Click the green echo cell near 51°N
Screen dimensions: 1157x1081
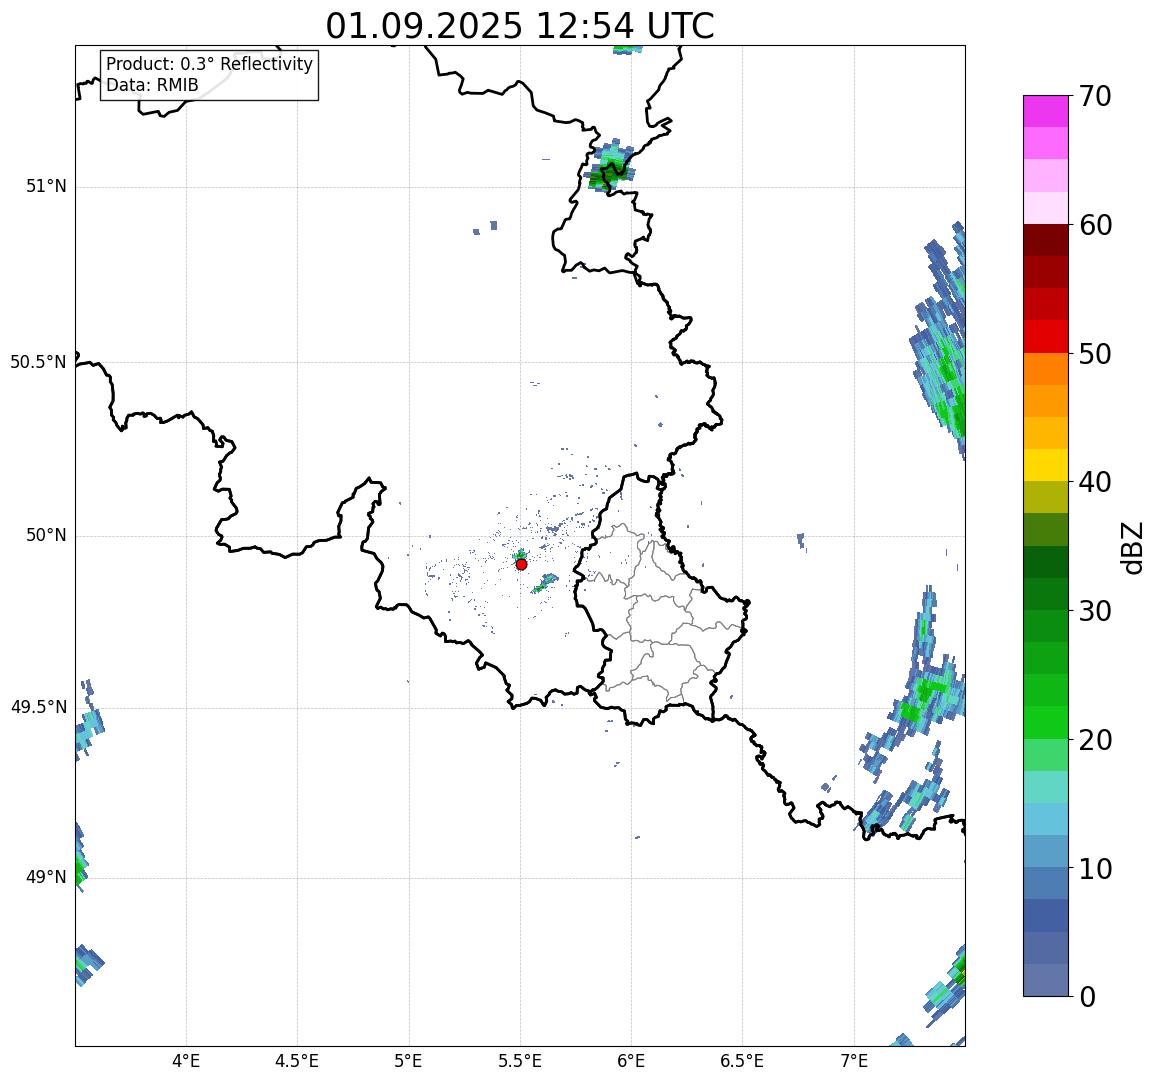[x=611, y=167]
